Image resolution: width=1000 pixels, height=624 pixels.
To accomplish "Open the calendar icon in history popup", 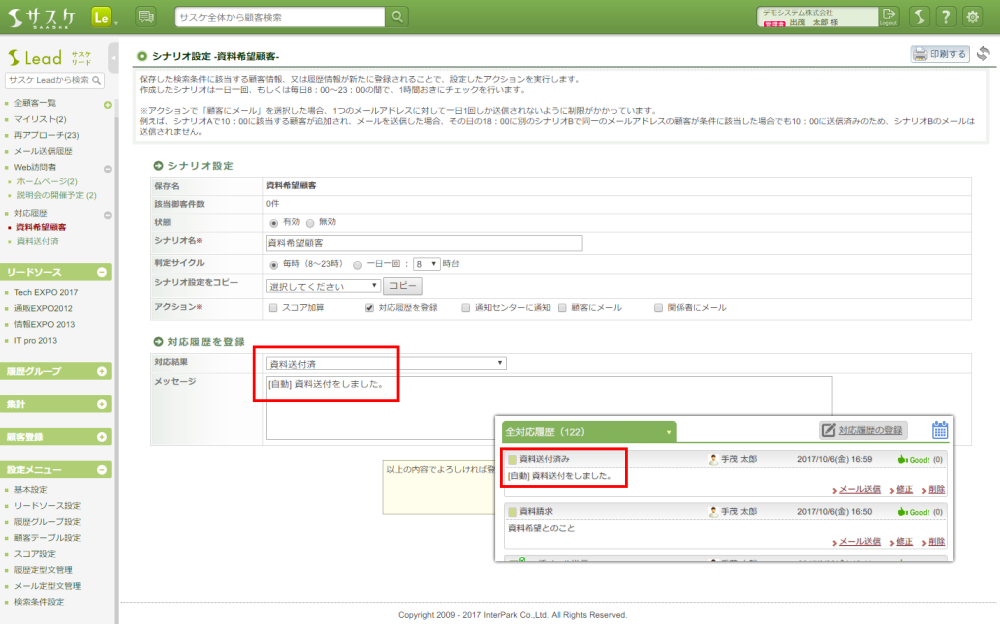I will coord(940,430).
